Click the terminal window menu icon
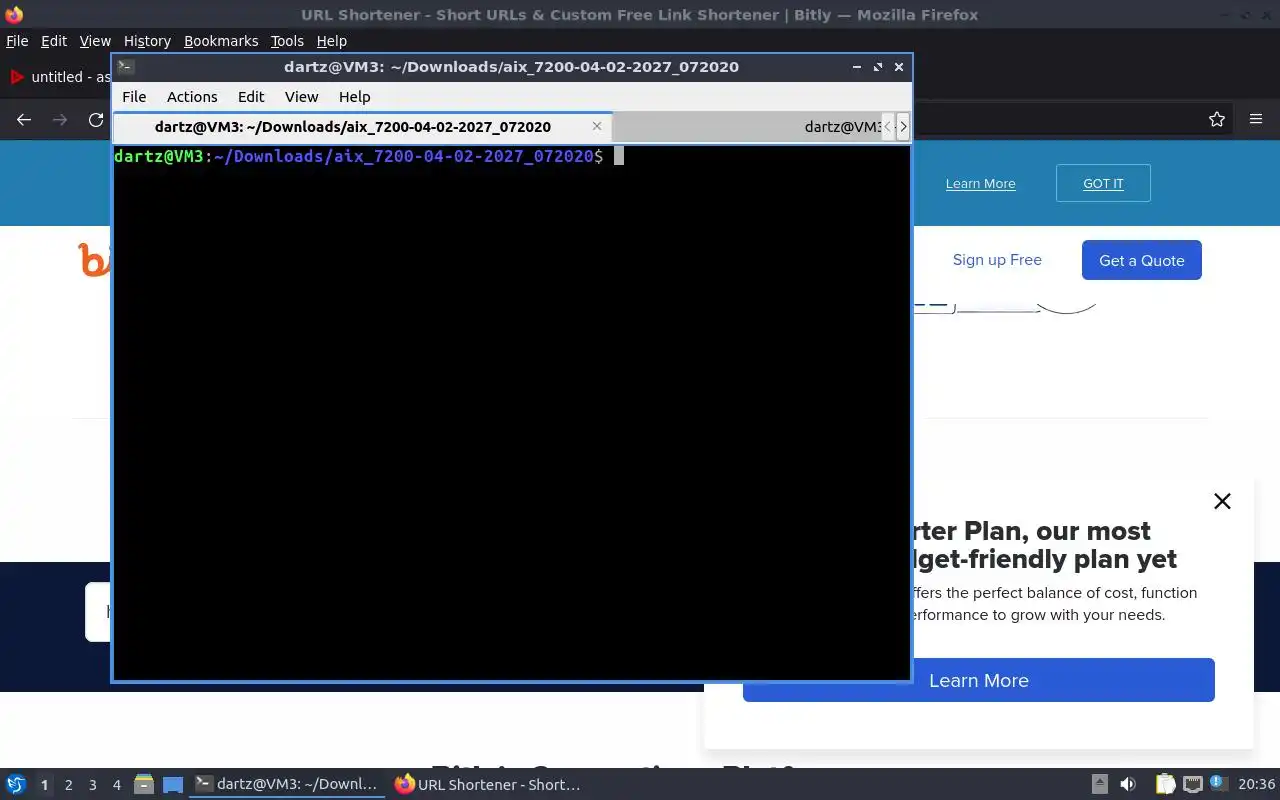This screenshot has height=800, width=1280. pyautogui.click(x=125, y=67)
